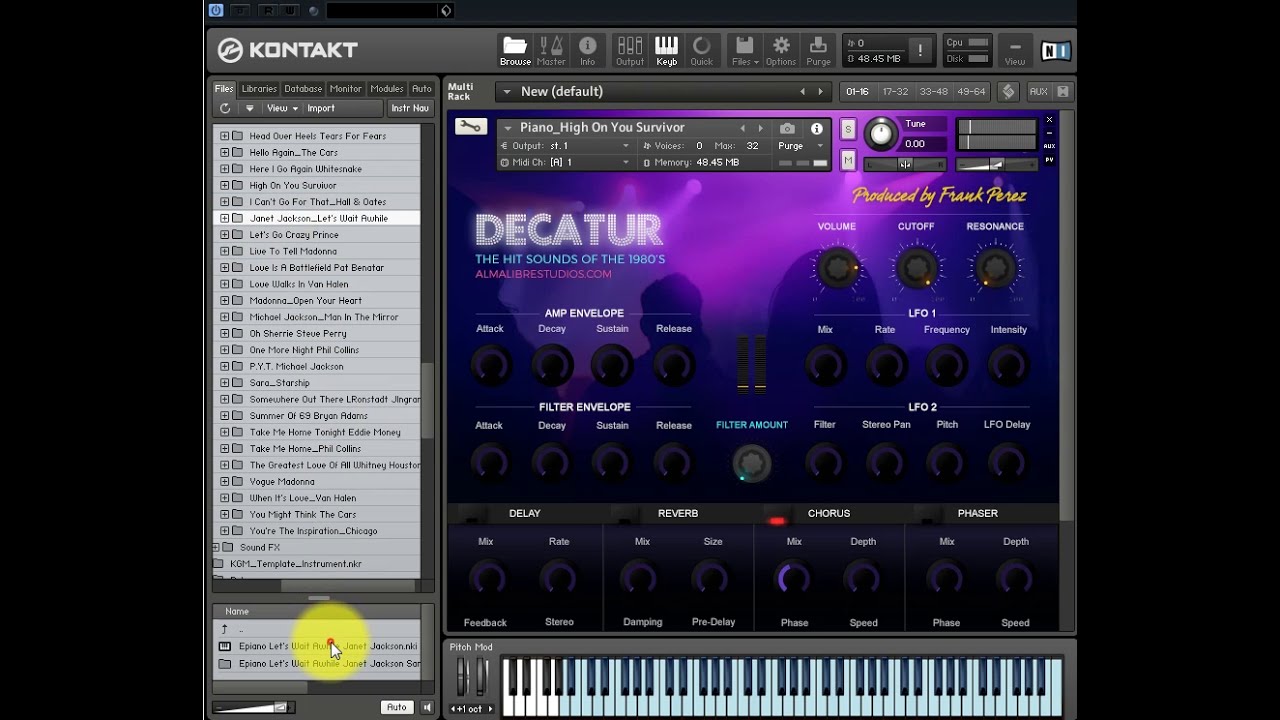The width and height of the screenshot is (1280, 720).
Task: Open the Quick-load icon
Action: click(702, 50)
